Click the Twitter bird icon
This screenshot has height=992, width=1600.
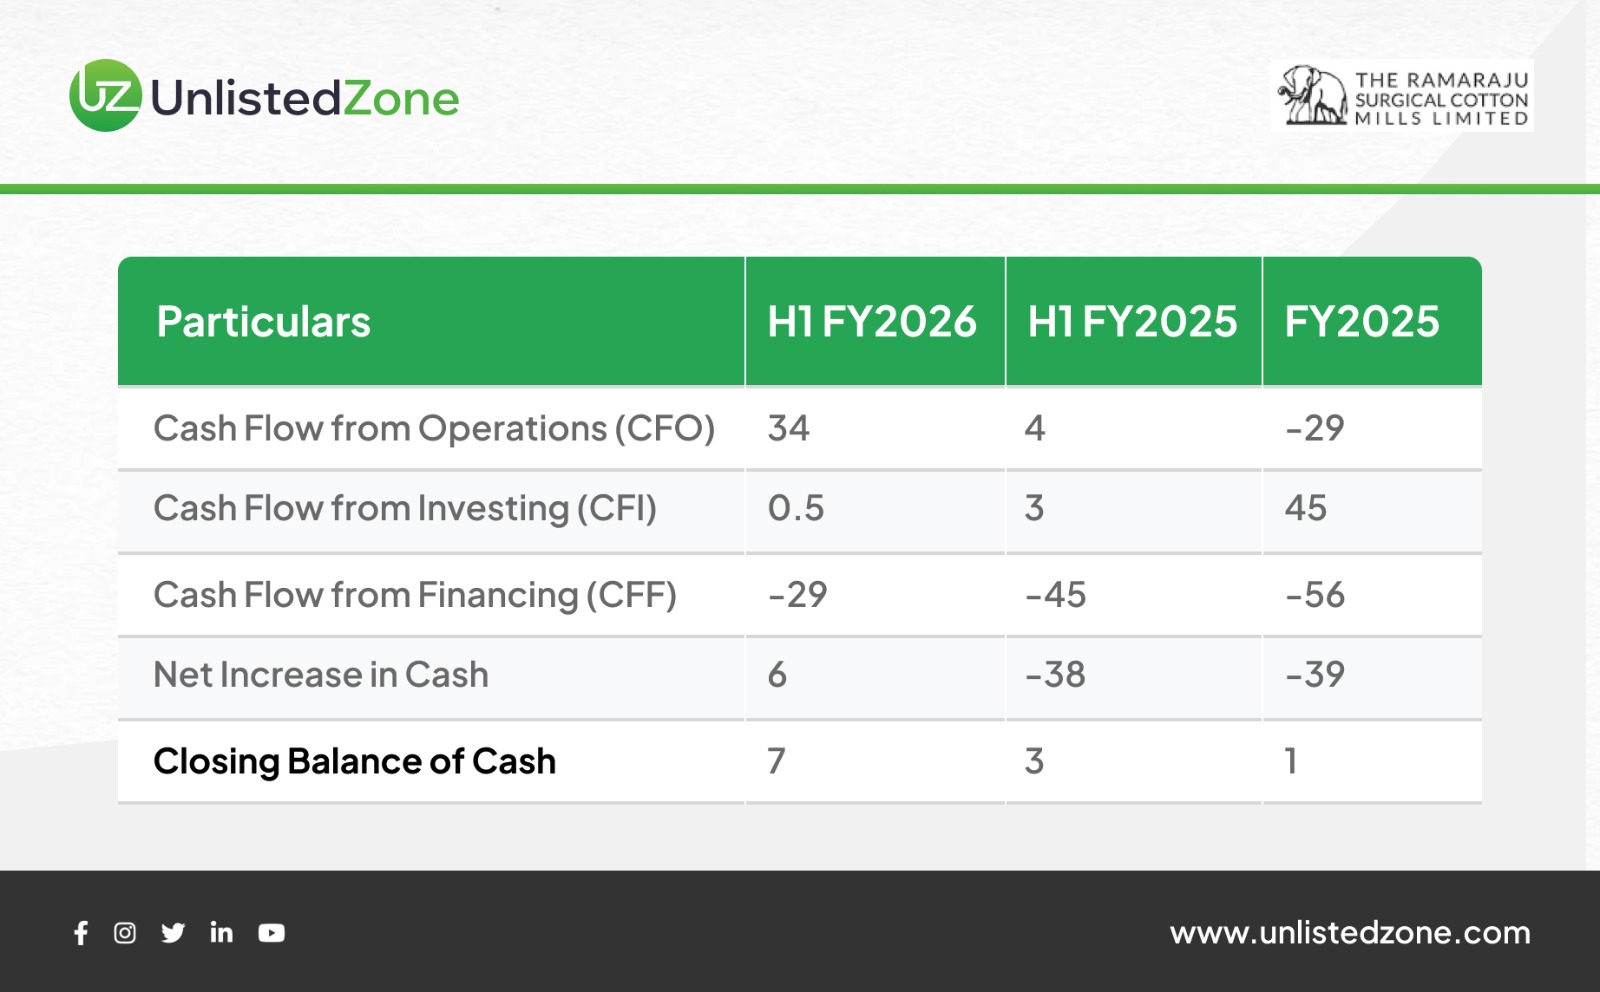click(x=173, y=933)
